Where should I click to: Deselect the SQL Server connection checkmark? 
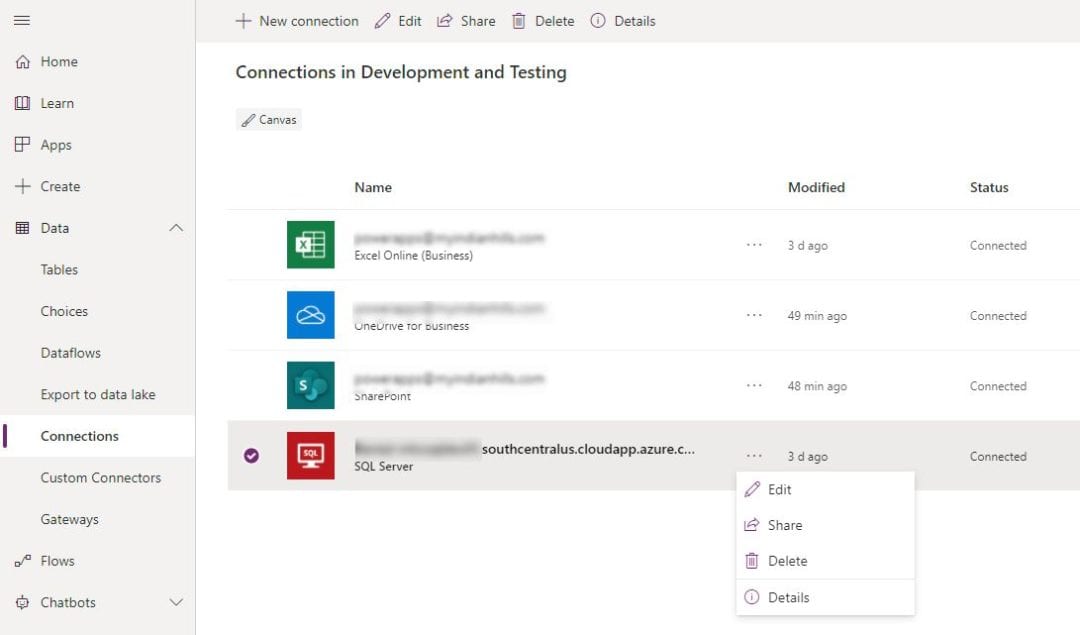(250, 456)
